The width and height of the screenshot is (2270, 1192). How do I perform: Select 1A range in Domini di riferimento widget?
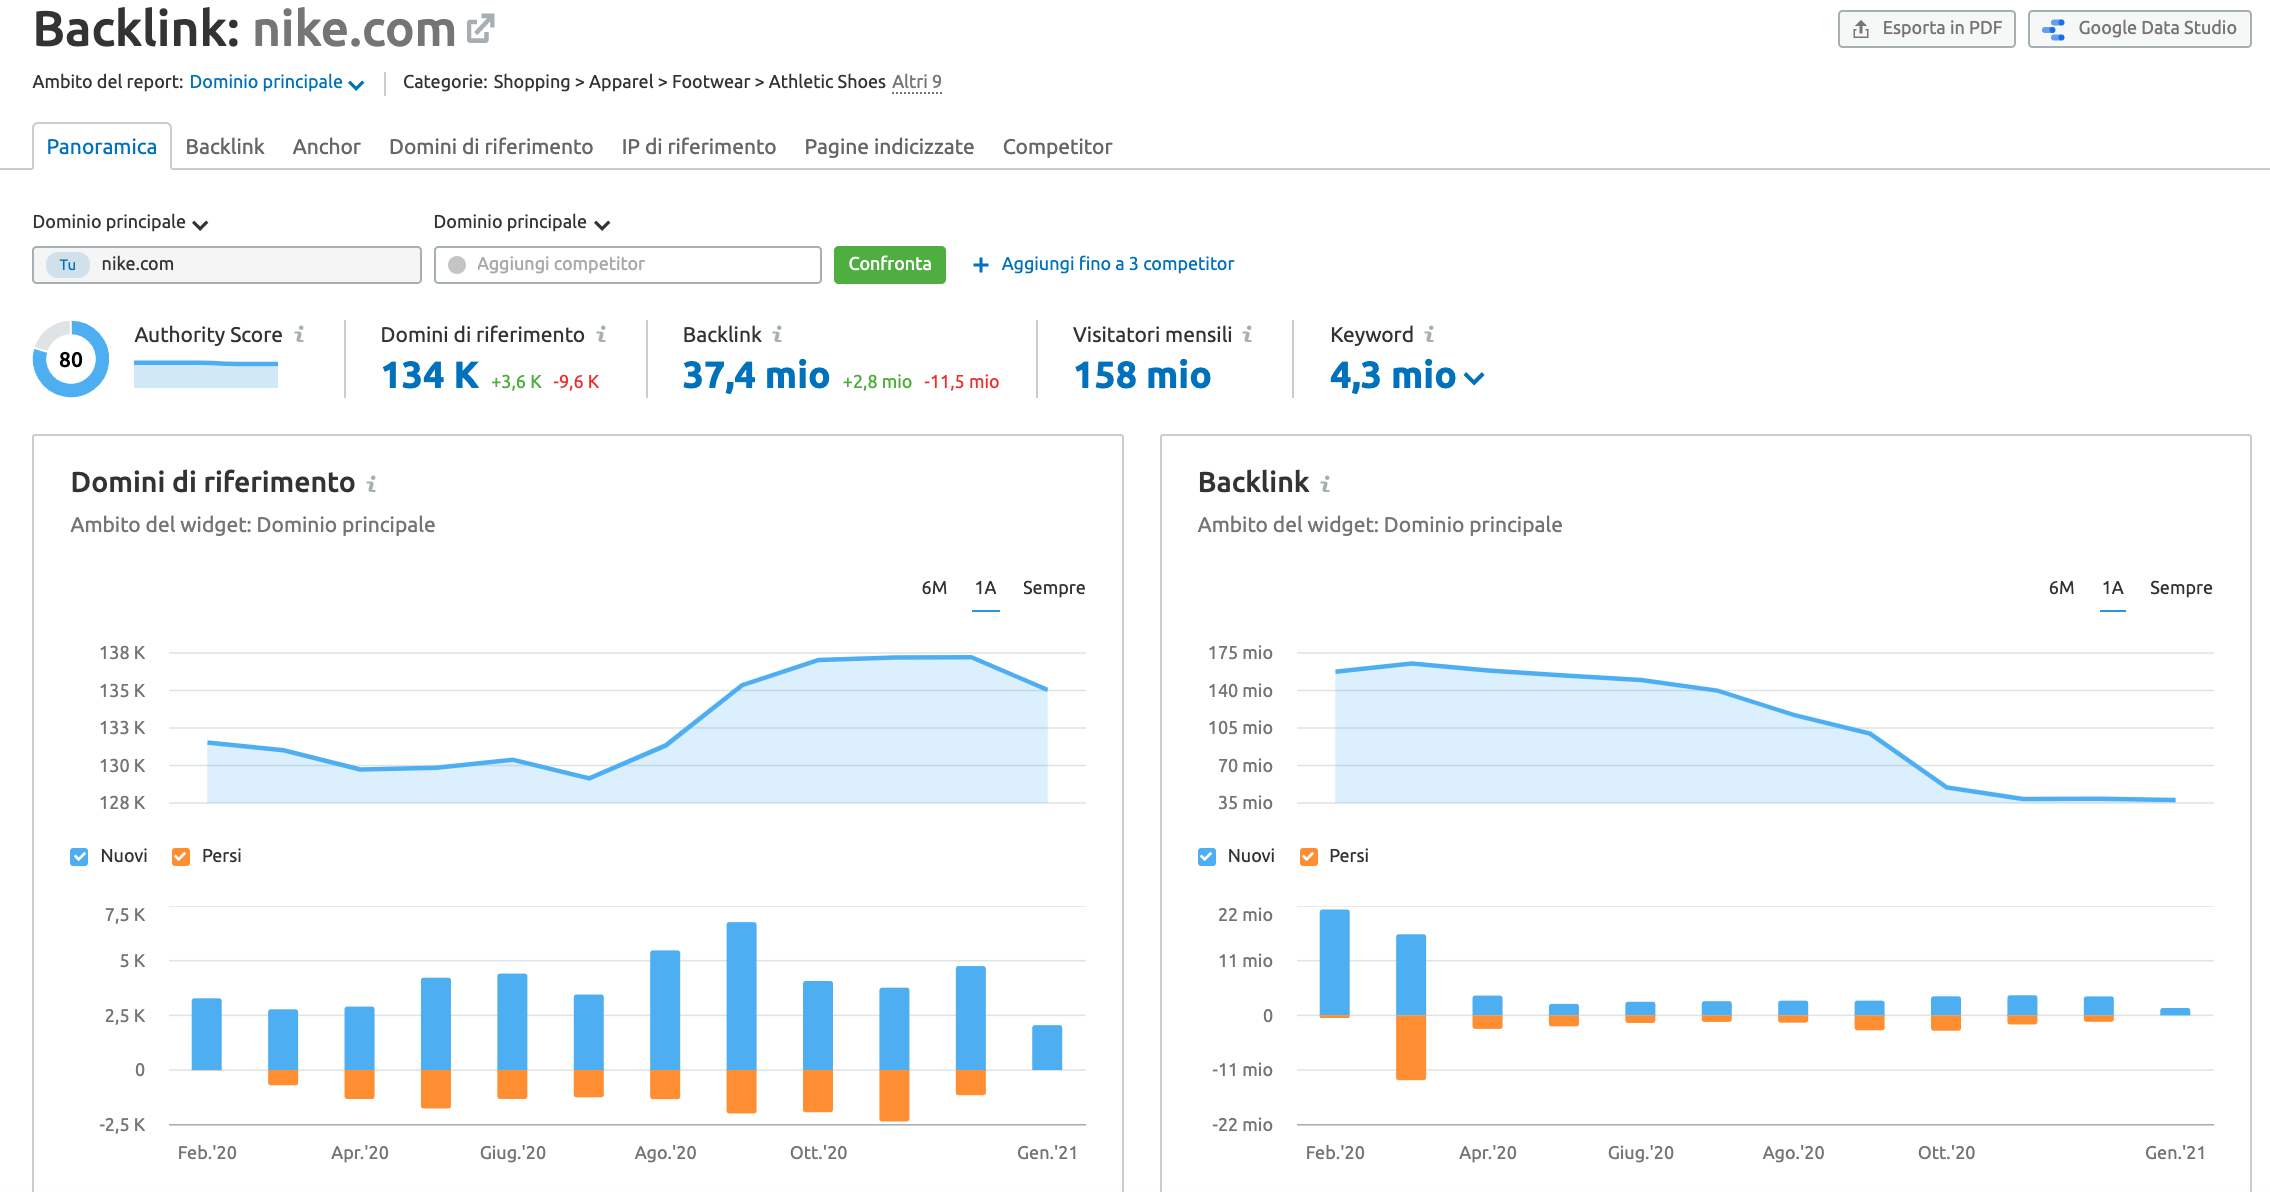985,588
